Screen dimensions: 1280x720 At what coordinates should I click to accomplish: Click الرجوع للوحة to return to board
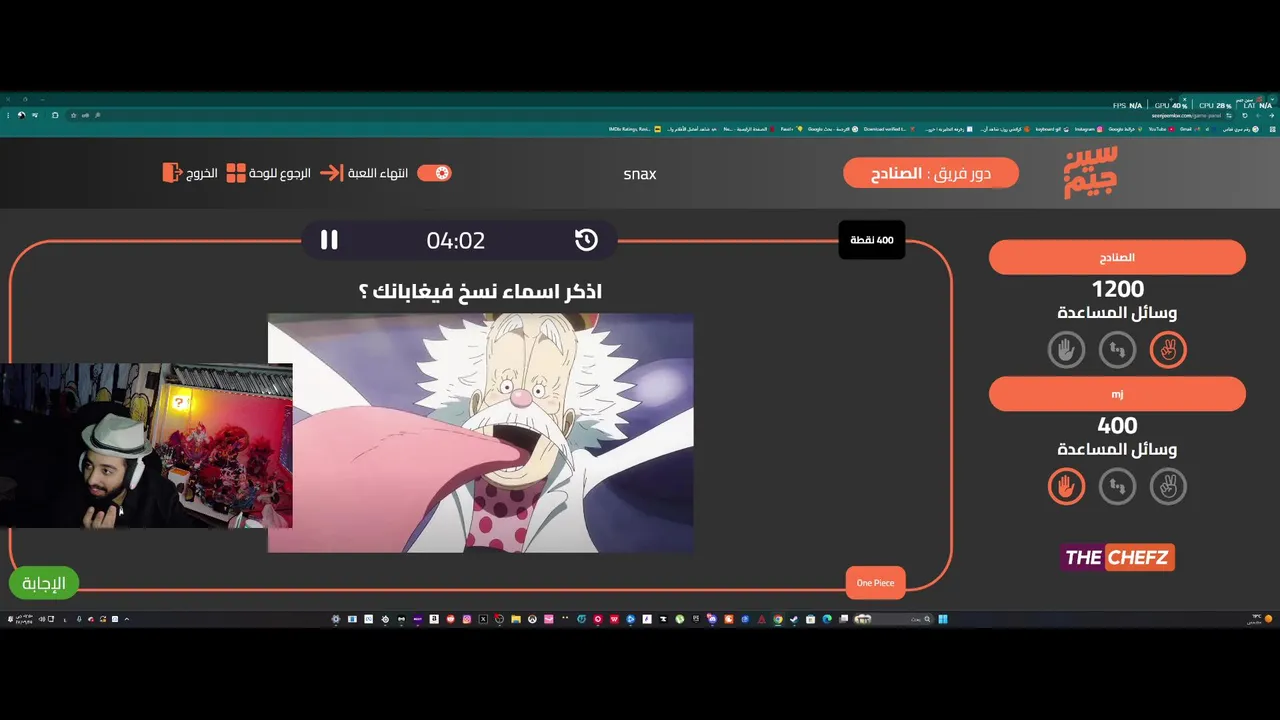[x=268, y=173]
